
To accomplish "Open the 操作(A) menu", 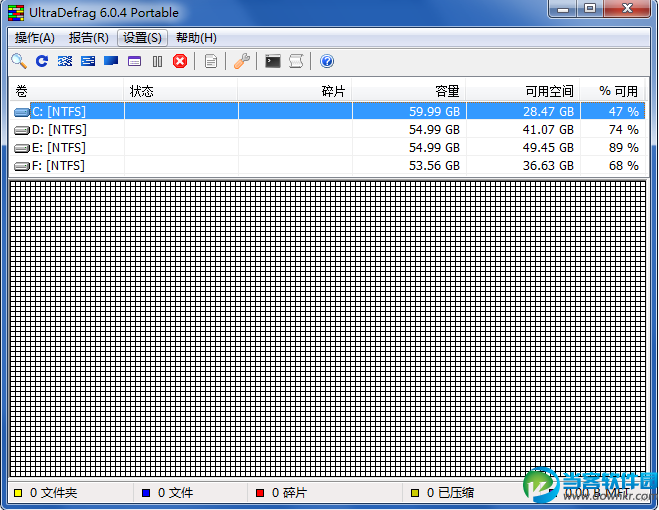I will (x=34, y=38).
